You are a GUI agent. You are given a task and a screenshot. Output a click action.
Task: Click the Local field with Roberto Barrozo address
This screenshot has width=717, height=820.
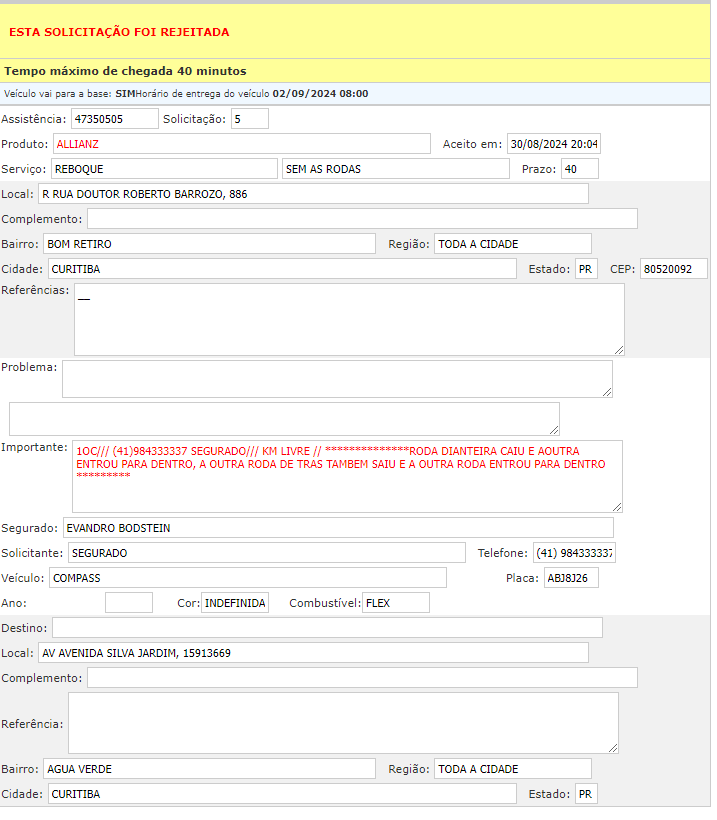click(313, 194)
